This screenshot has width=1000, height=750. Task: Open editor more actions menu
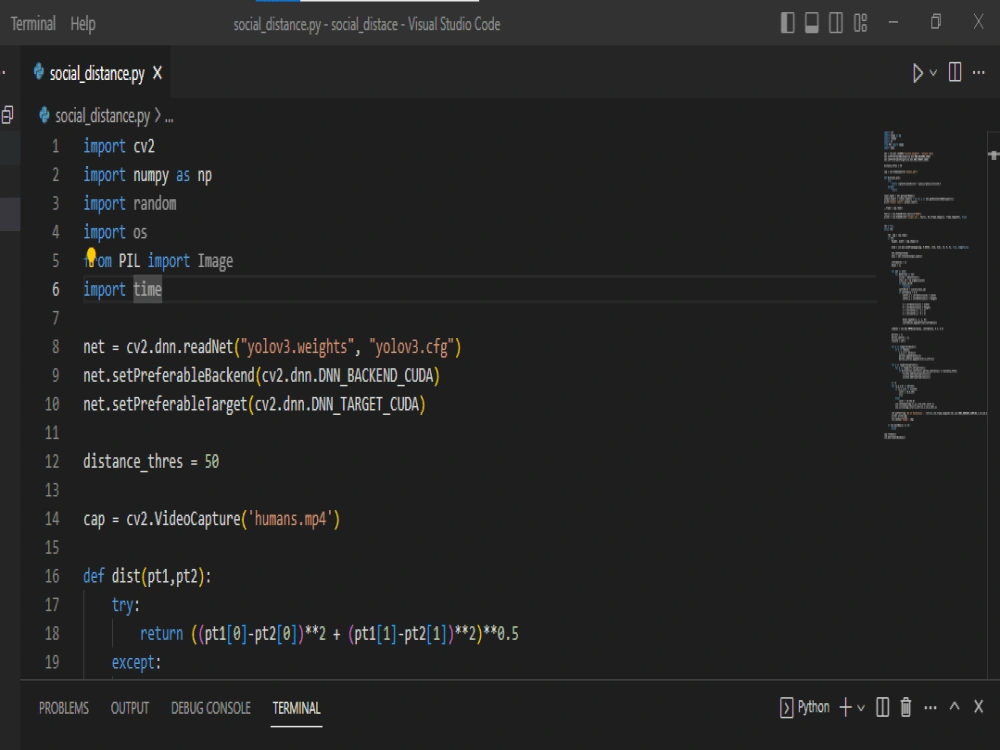click(977, 72)
